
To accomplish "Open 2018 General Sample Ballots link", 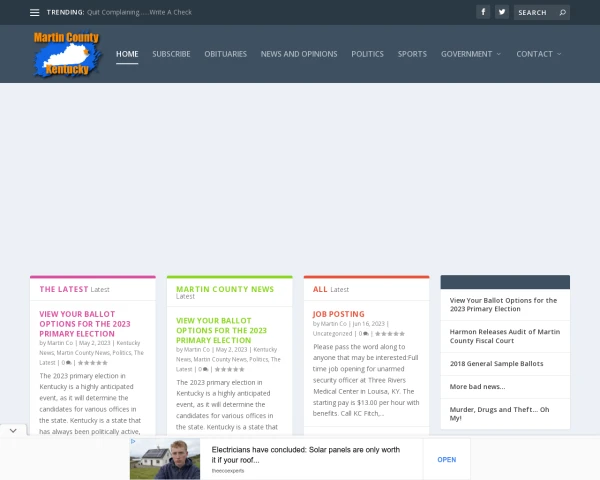I will pos(496,364).
